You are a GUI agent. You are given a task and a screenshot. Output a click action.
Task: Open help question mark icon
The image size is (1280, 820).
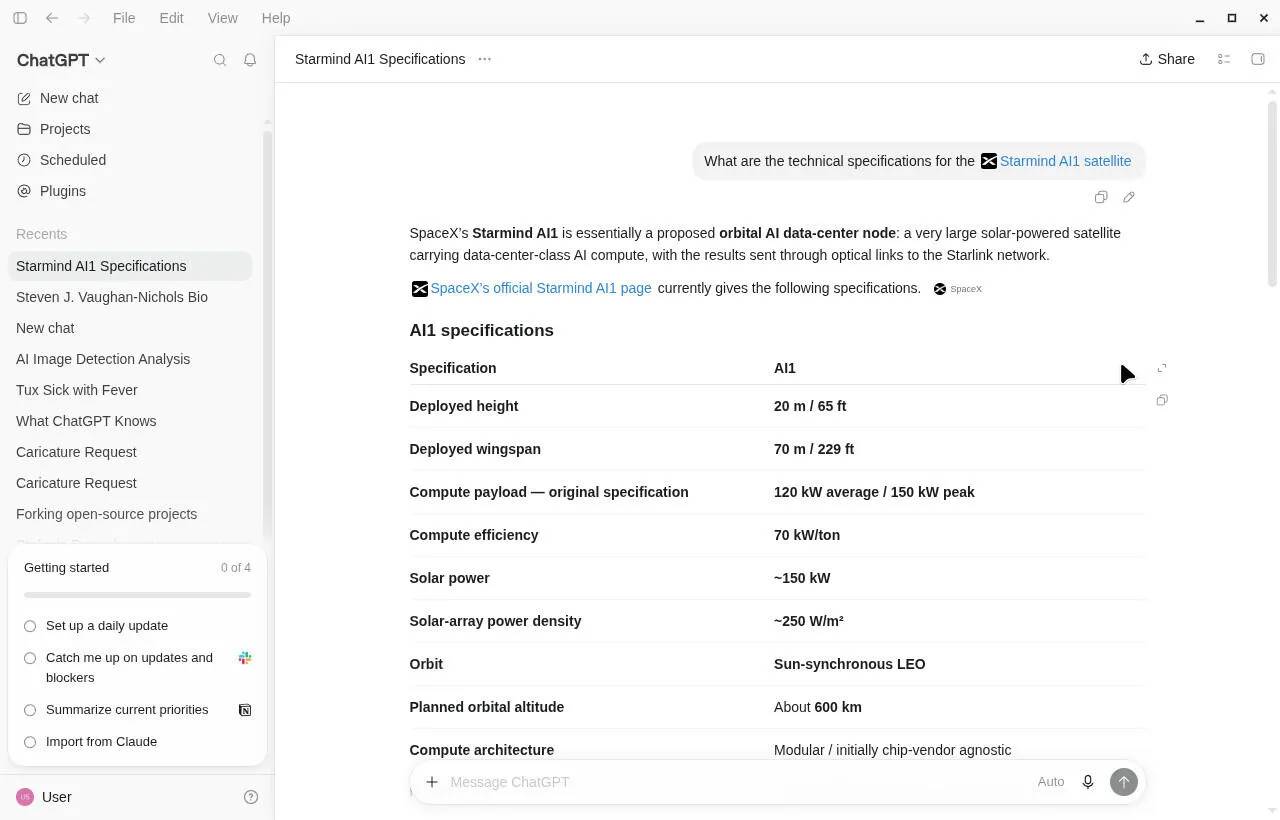pyautogui.click(x=251, y=797)
